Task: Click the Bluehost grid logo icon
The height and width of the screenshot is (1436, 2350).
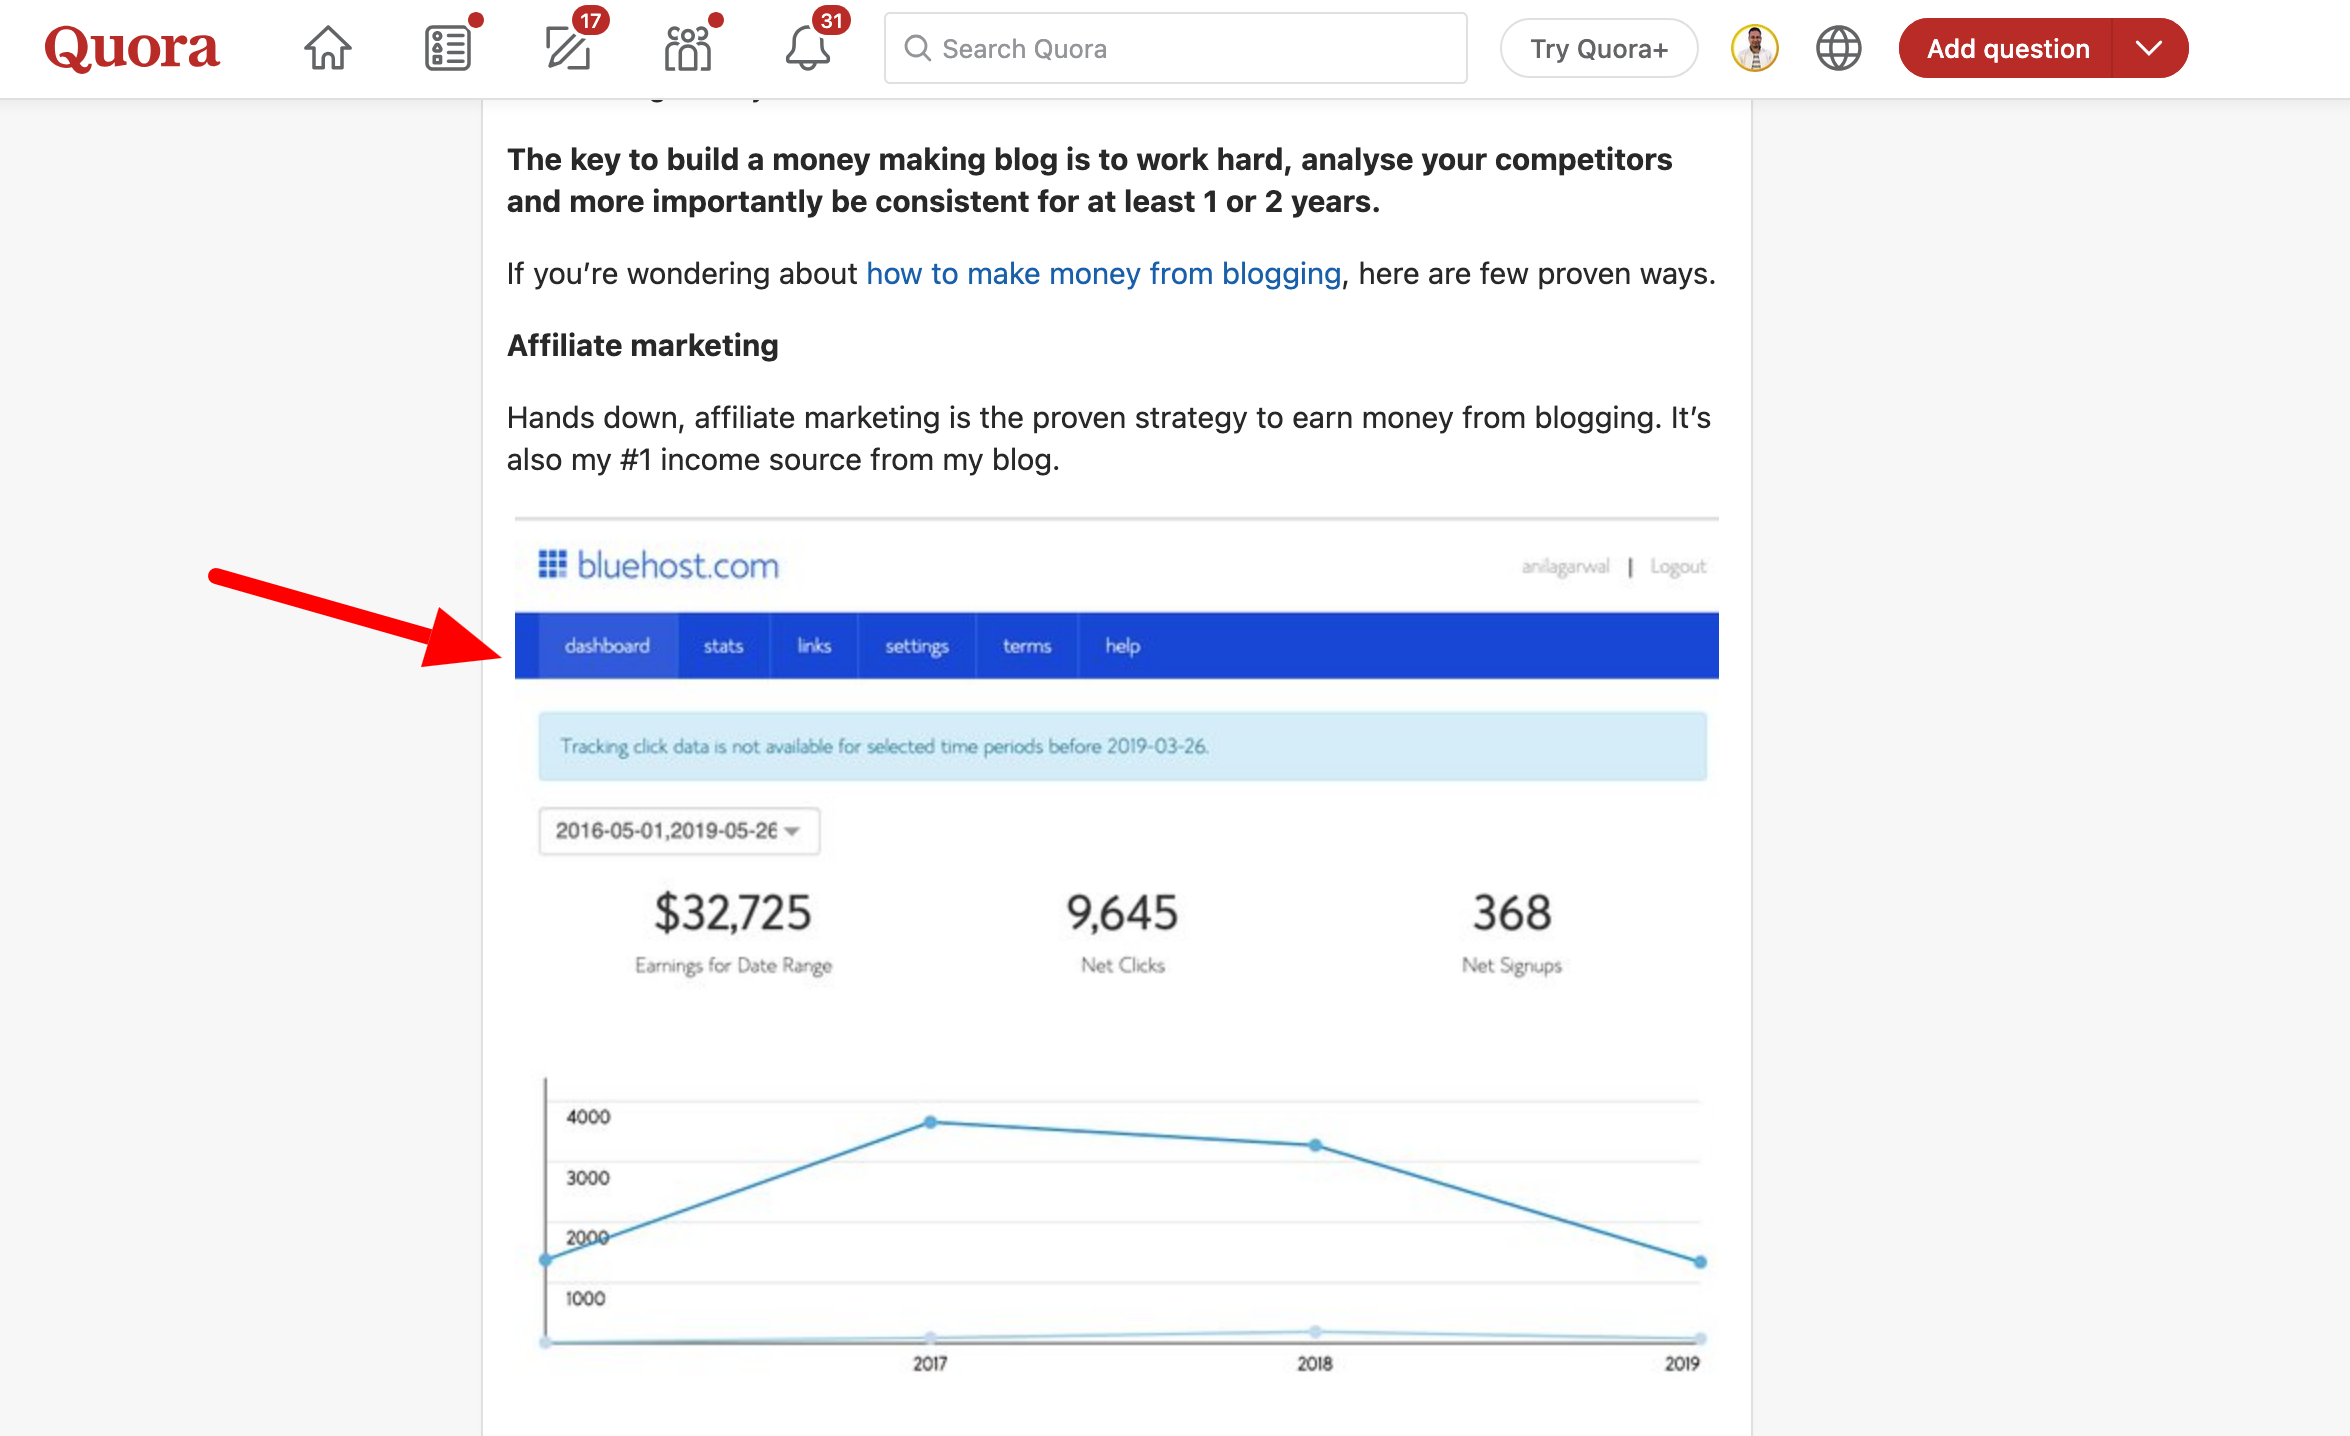Action: tap(552, 564)
